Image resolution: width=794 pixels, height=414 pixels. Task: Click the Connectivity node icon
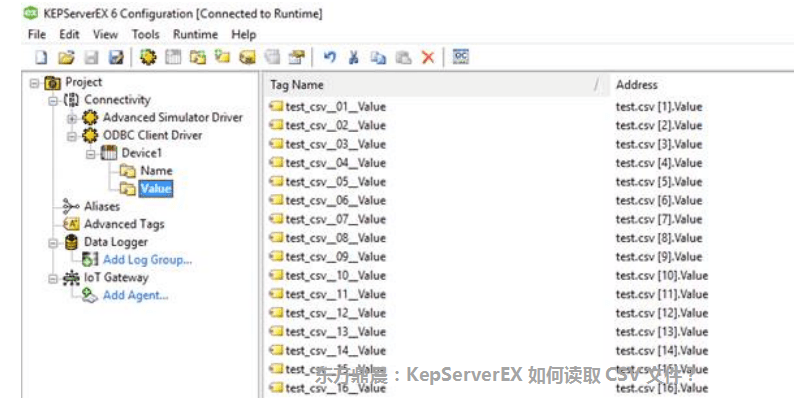point(71,100)
